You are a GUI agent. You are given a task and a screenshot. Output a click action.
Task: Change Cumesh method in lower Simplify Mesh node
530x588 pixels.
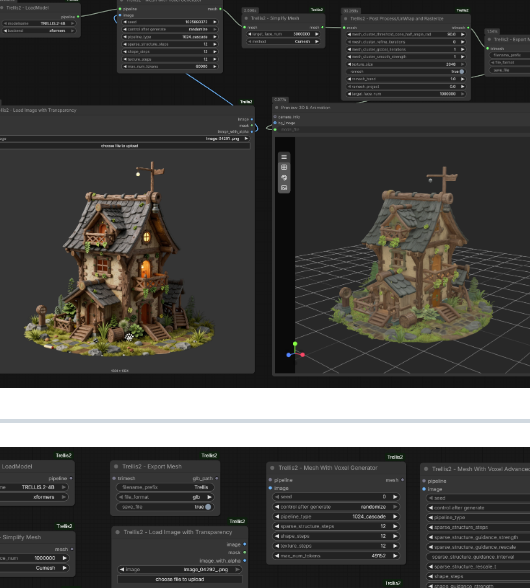(x=65, y=568)
